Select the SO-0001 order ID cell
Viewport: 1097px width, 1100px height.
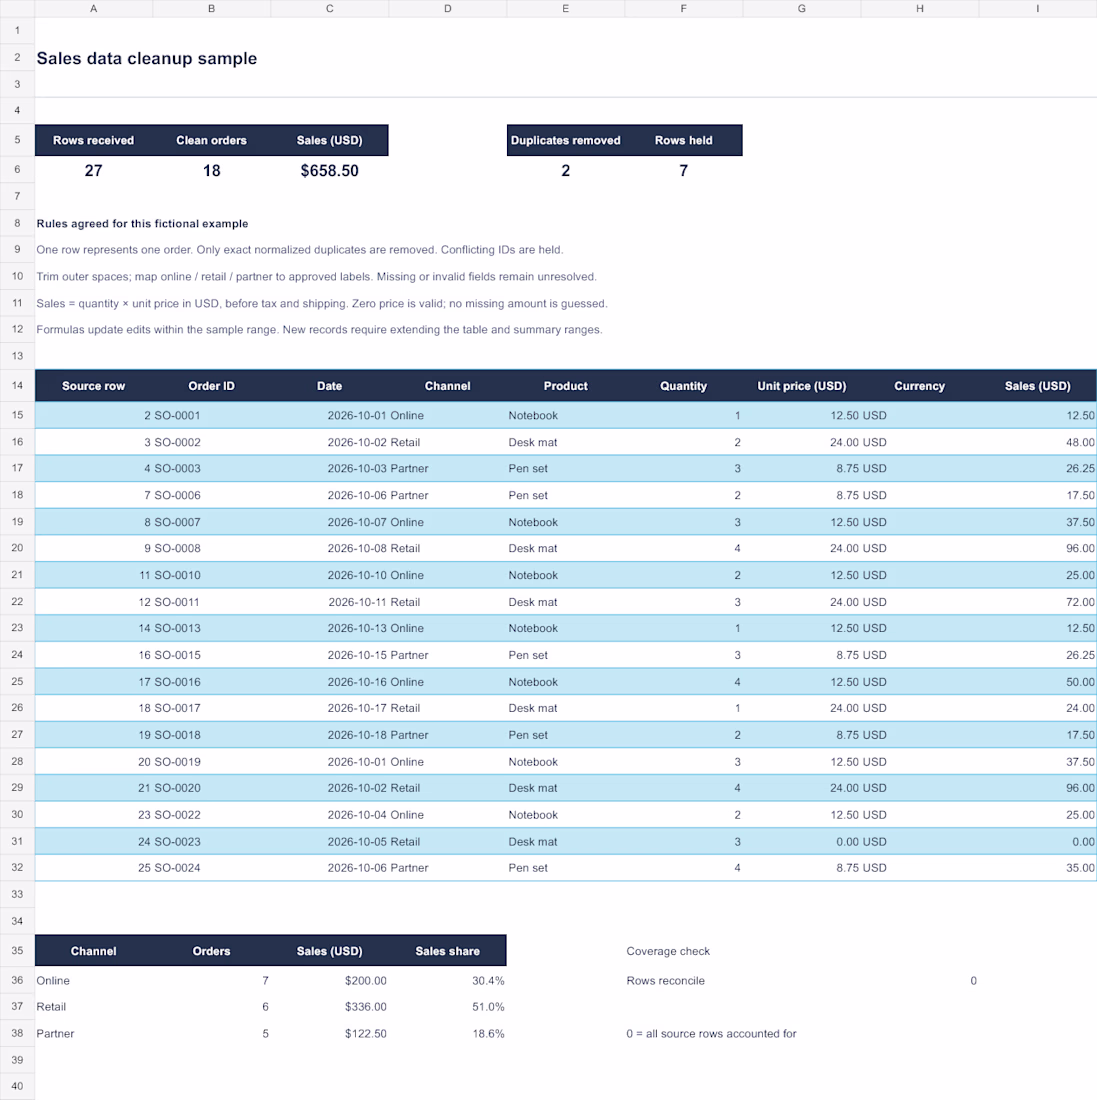[211, 415]
